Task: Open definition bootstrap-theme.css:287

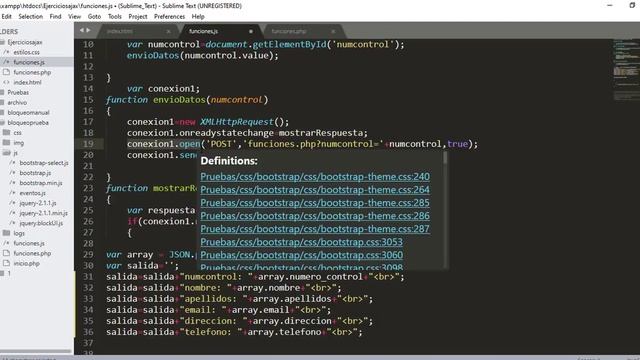Action: [x=315, y=229]
